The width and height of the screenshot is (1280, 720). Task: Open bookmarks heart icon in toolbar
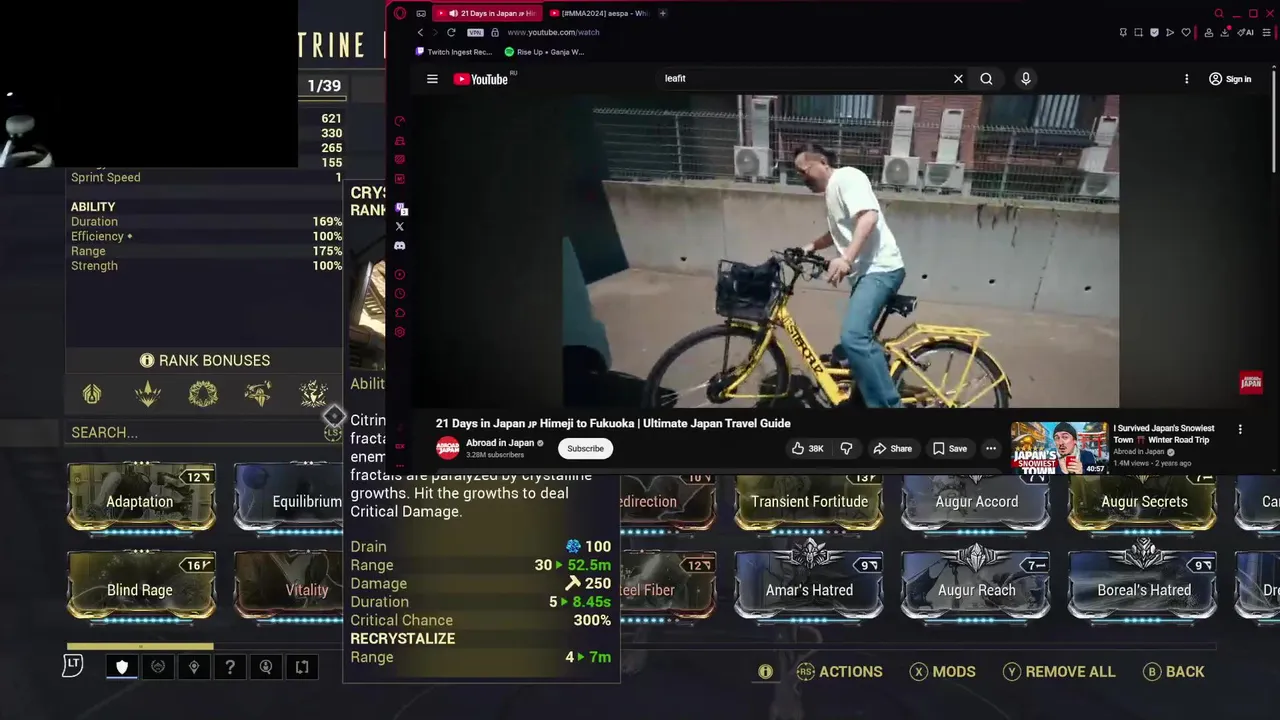[x=1186, y=32]
